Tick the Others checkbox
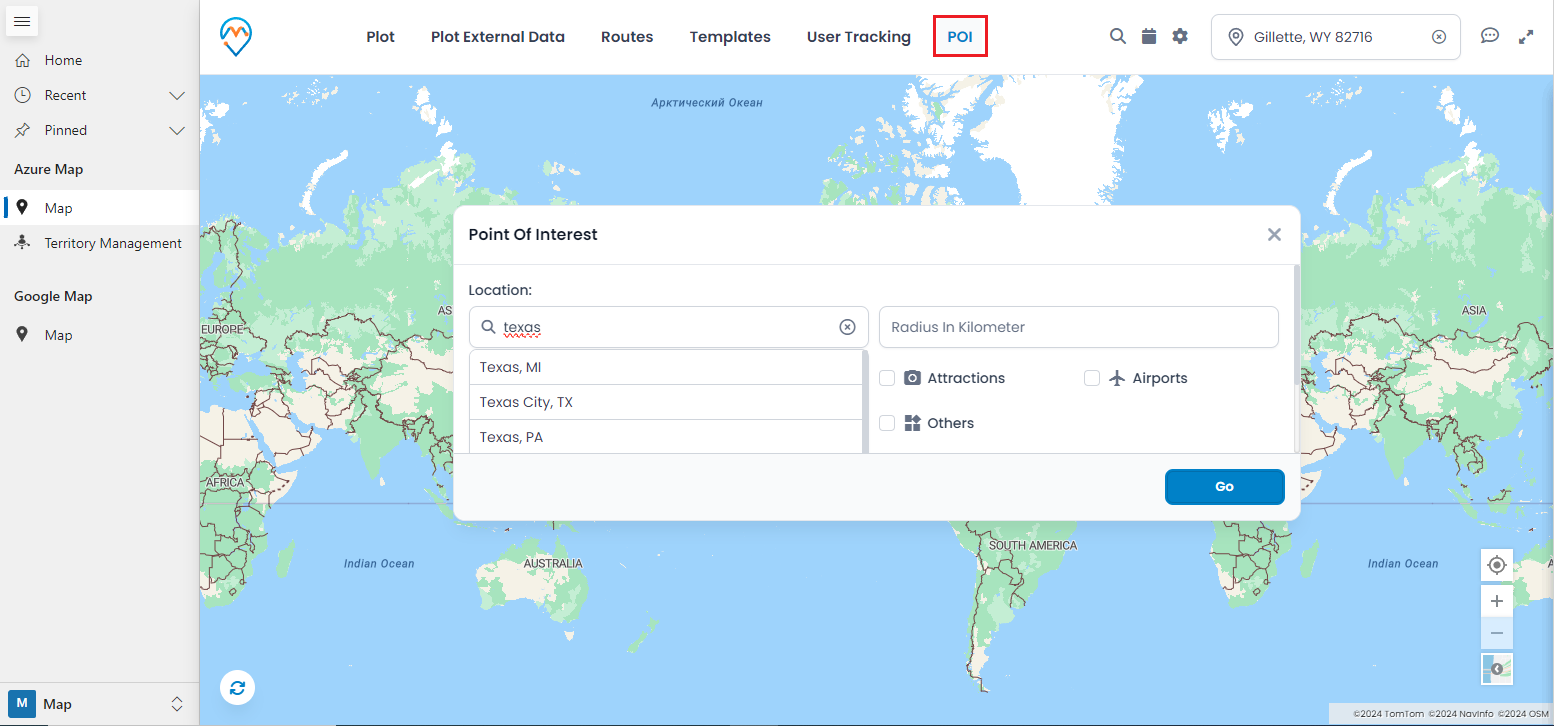 [x=887, y=423]
